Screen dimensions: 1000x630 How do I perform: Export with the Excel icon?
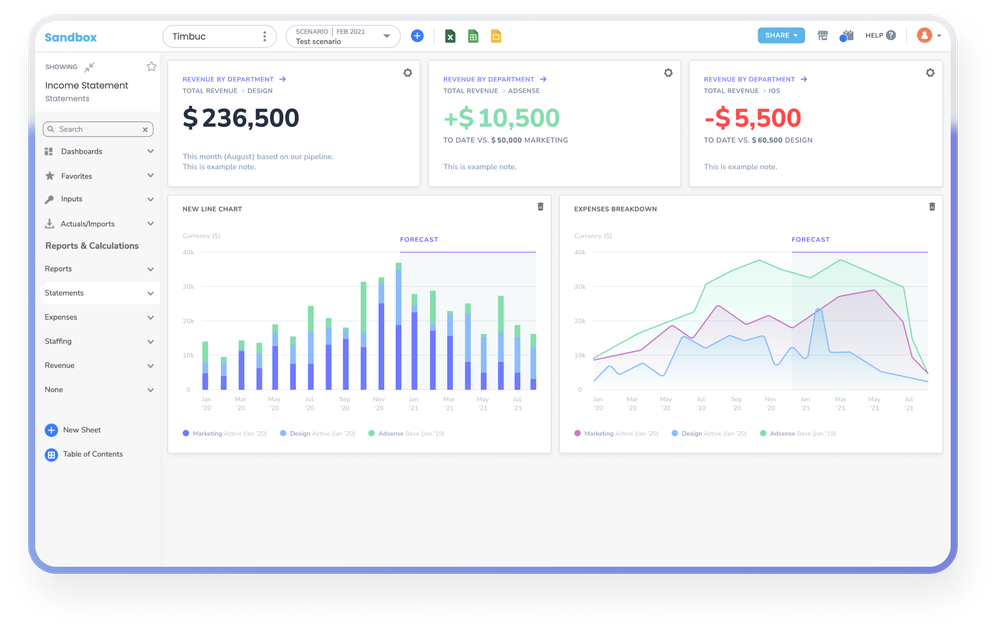pyautogui.click(x=450, y=36)
